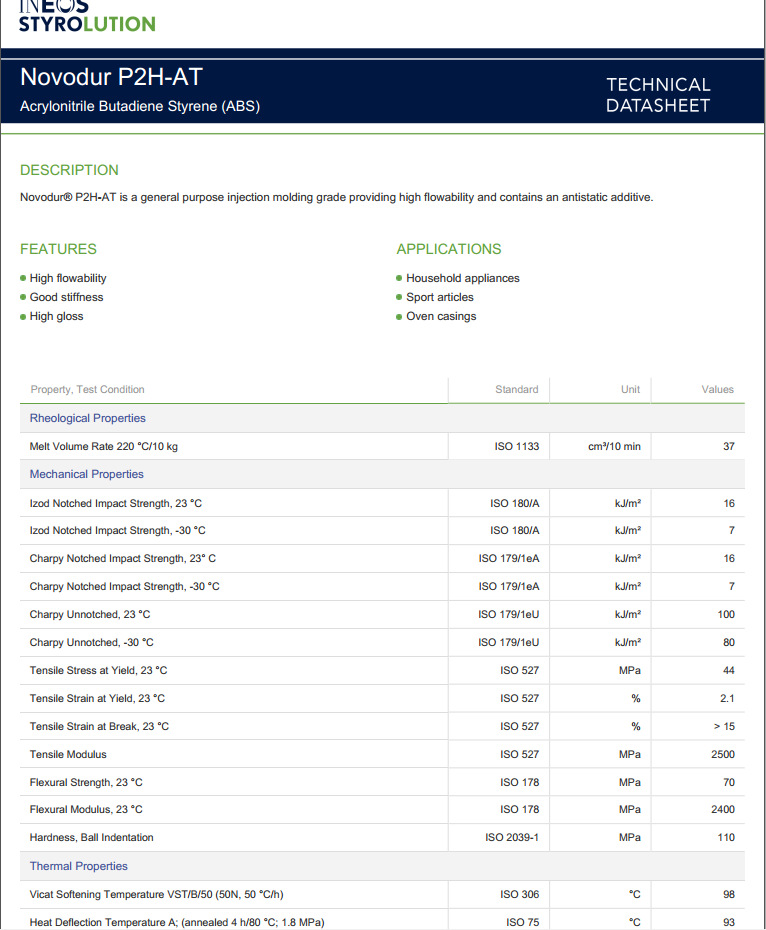Select the Rheological Properties section row
Image resolution: width=766 pixels, height=930 pixels.
[88, 418]
